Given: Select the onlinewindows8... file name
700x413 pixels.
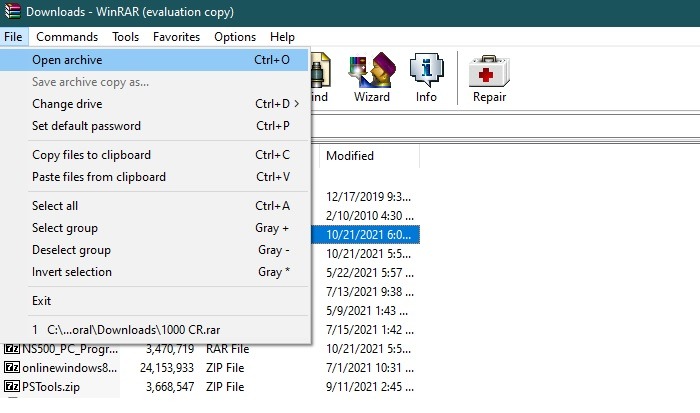Looking at the screenshot, I should click(x=69, y=368).
